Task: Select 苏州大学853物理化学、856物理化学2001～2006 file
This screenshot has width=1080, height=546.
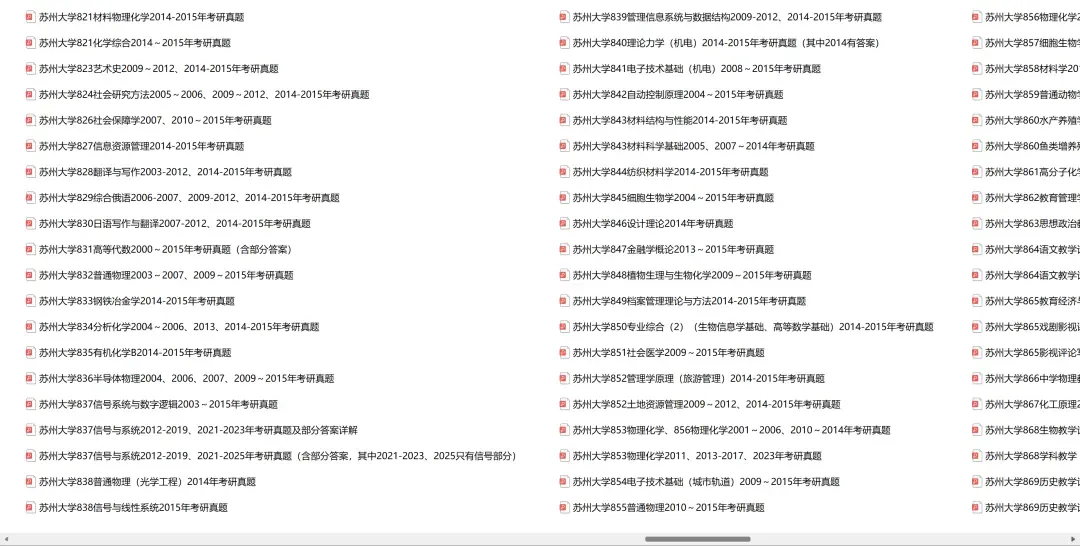Action: pyautogui.click(x=731, y=430)
